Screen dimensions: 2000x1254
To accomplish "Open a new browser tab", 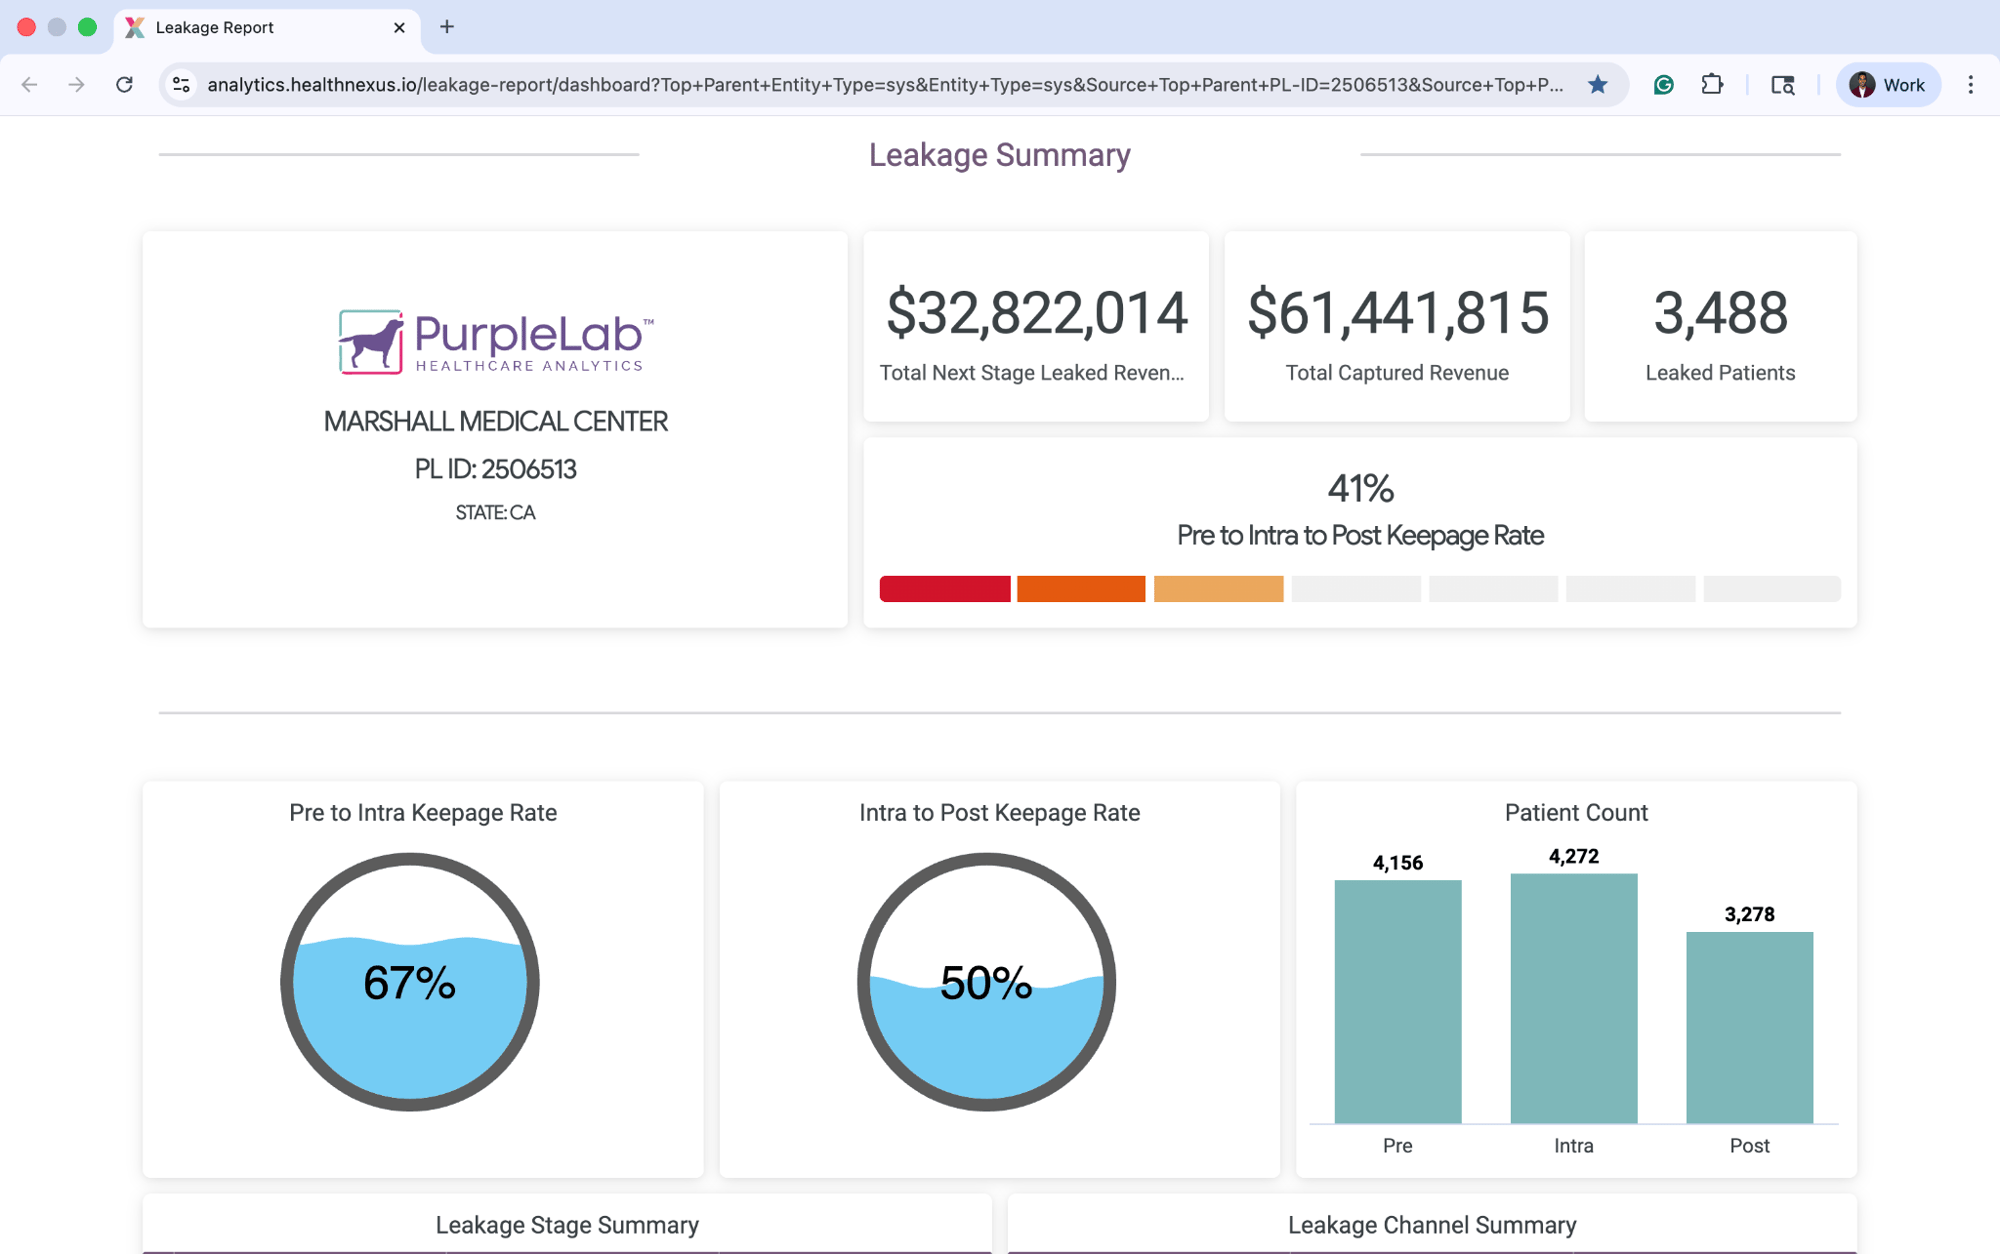I will (x=447, y=27).
